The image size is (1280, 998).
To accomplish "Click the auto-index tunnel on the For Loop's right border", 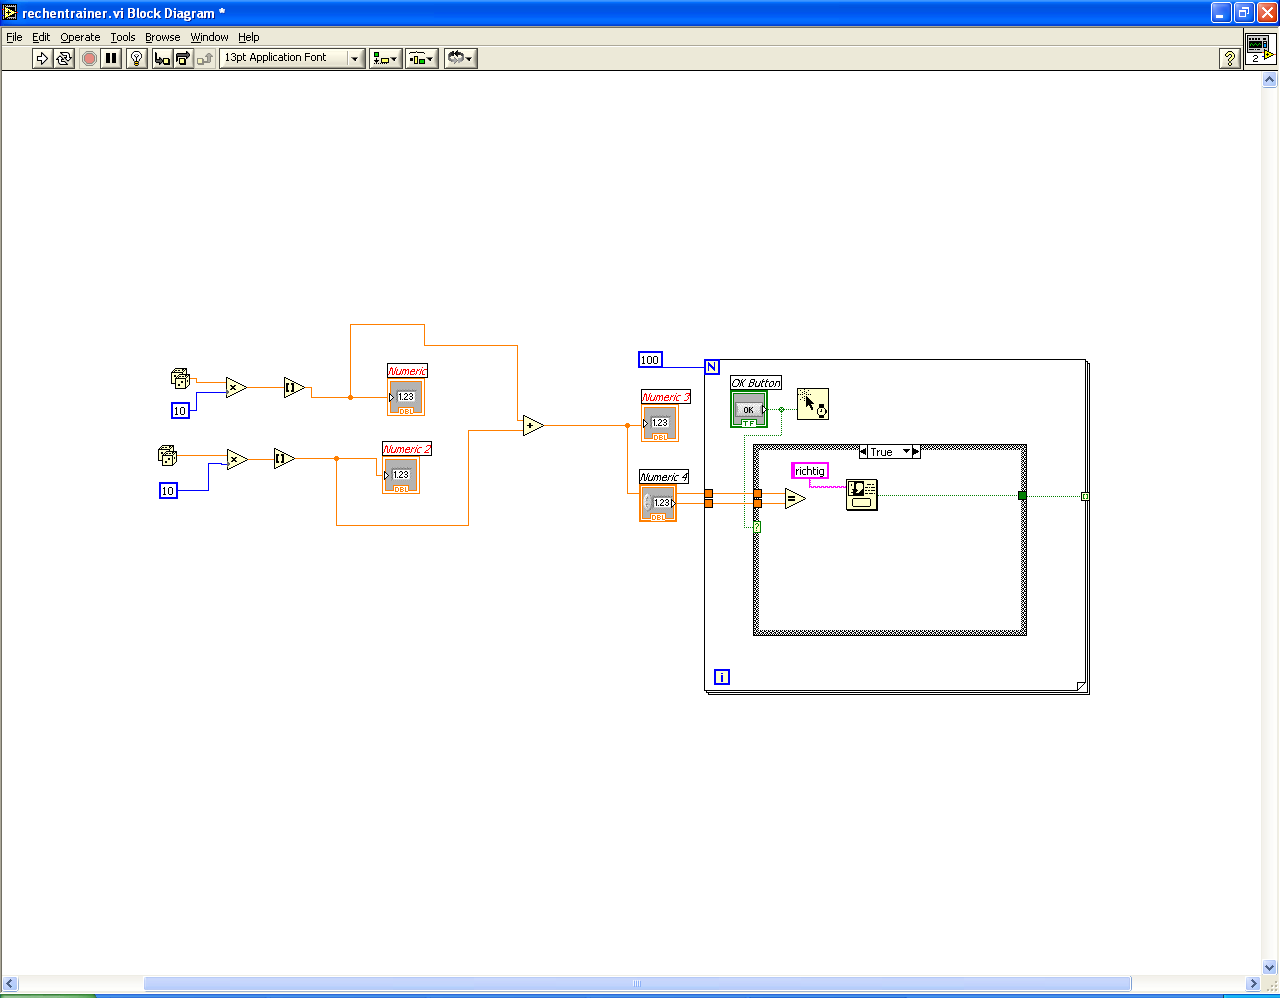I will [x=1085, y=496].
